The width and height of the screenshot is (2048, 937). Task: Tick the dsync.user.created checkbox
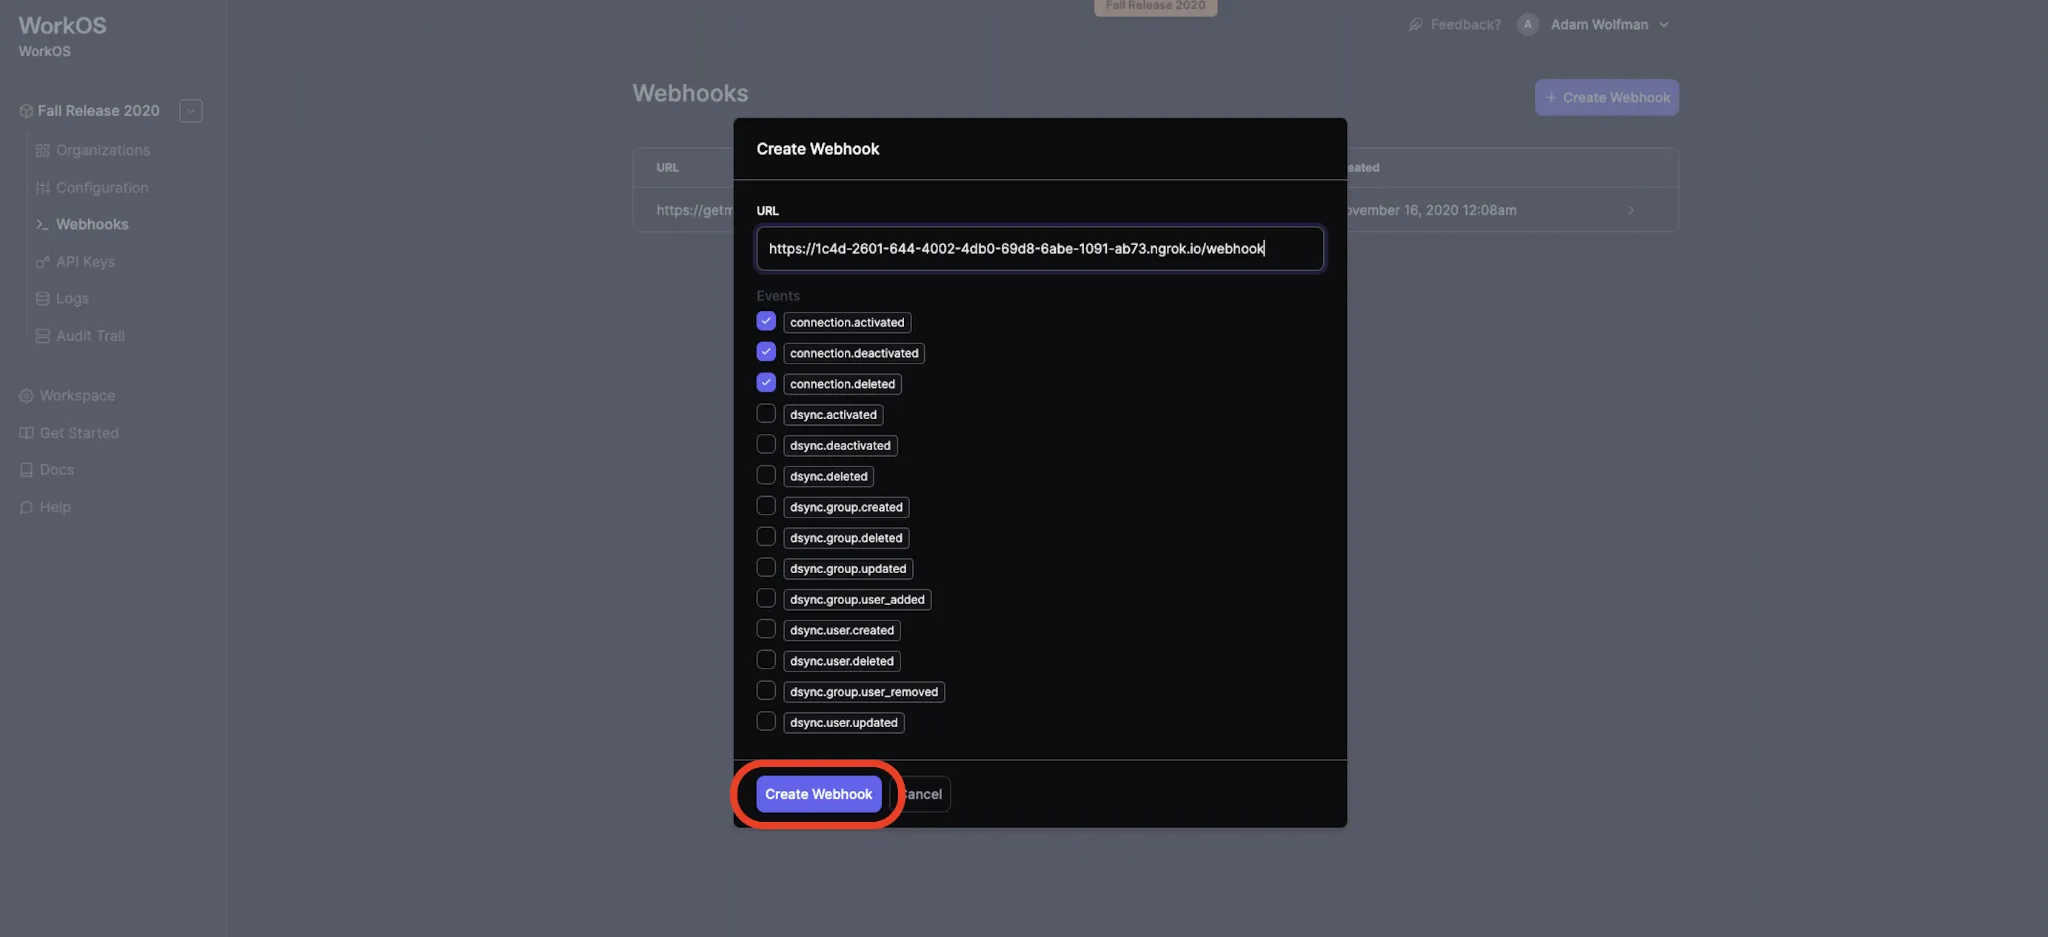[x=766, y=630]
